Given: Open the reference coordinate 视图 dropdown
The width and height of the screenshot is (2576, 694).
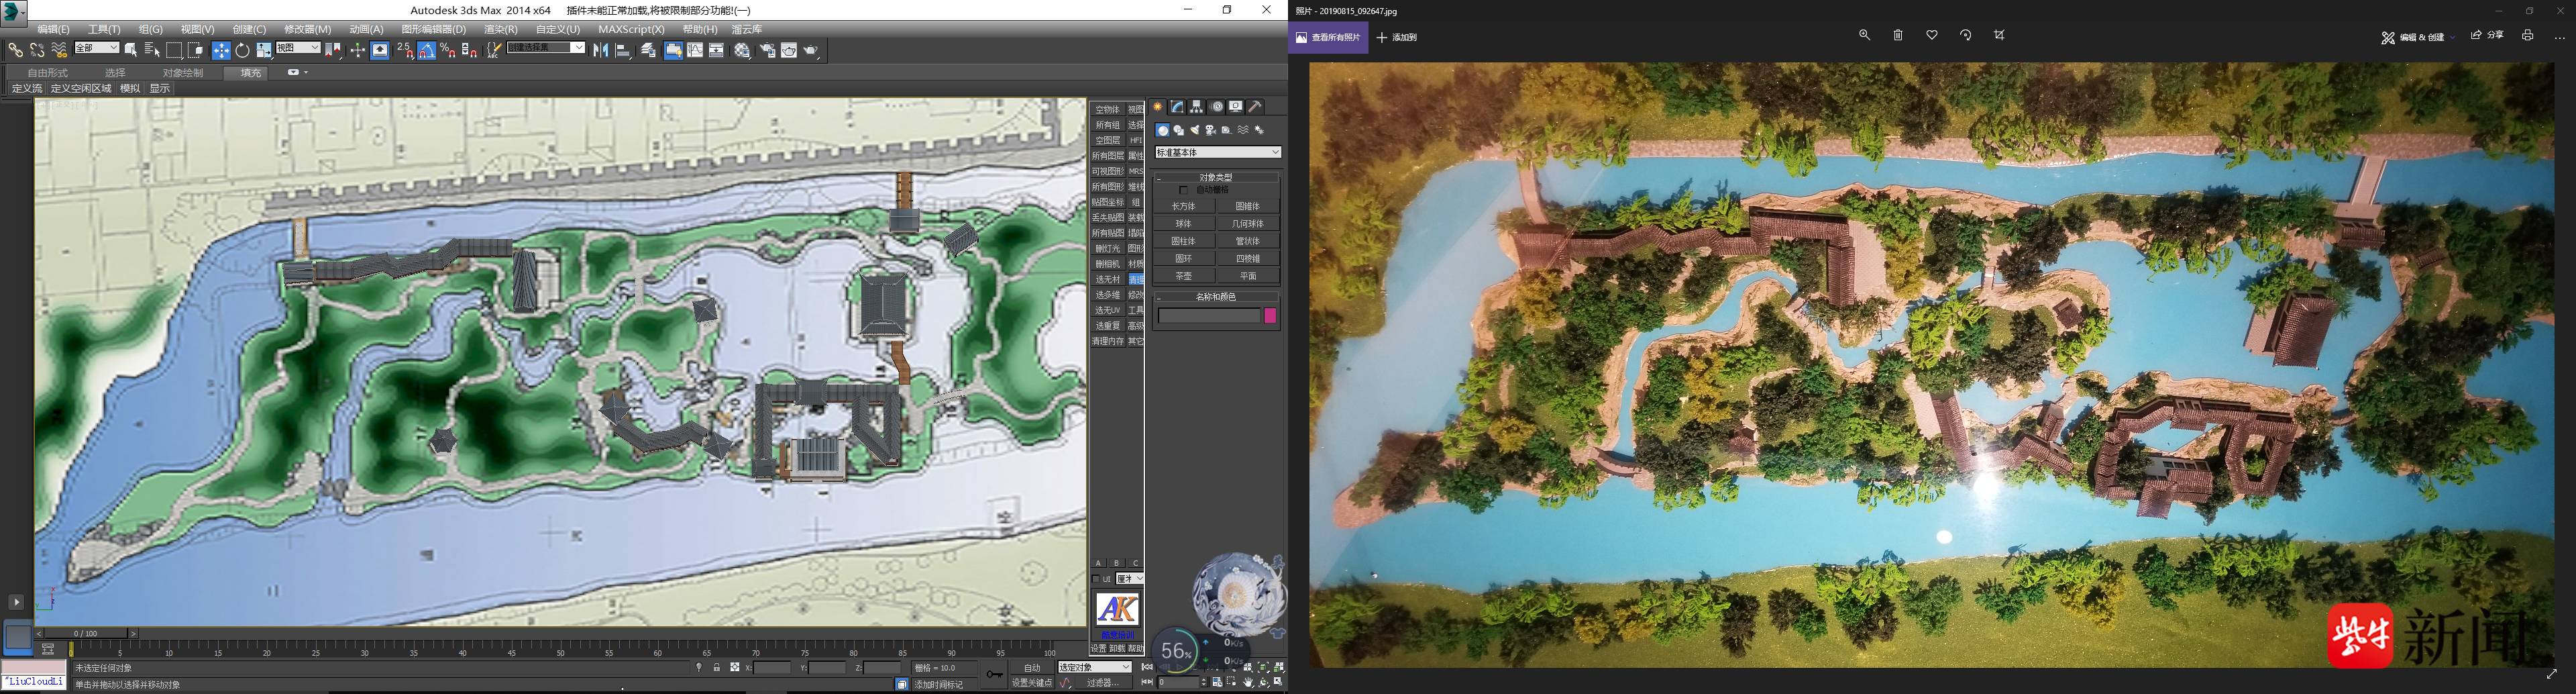Looking at the screenshot, I should click(298, 48).
